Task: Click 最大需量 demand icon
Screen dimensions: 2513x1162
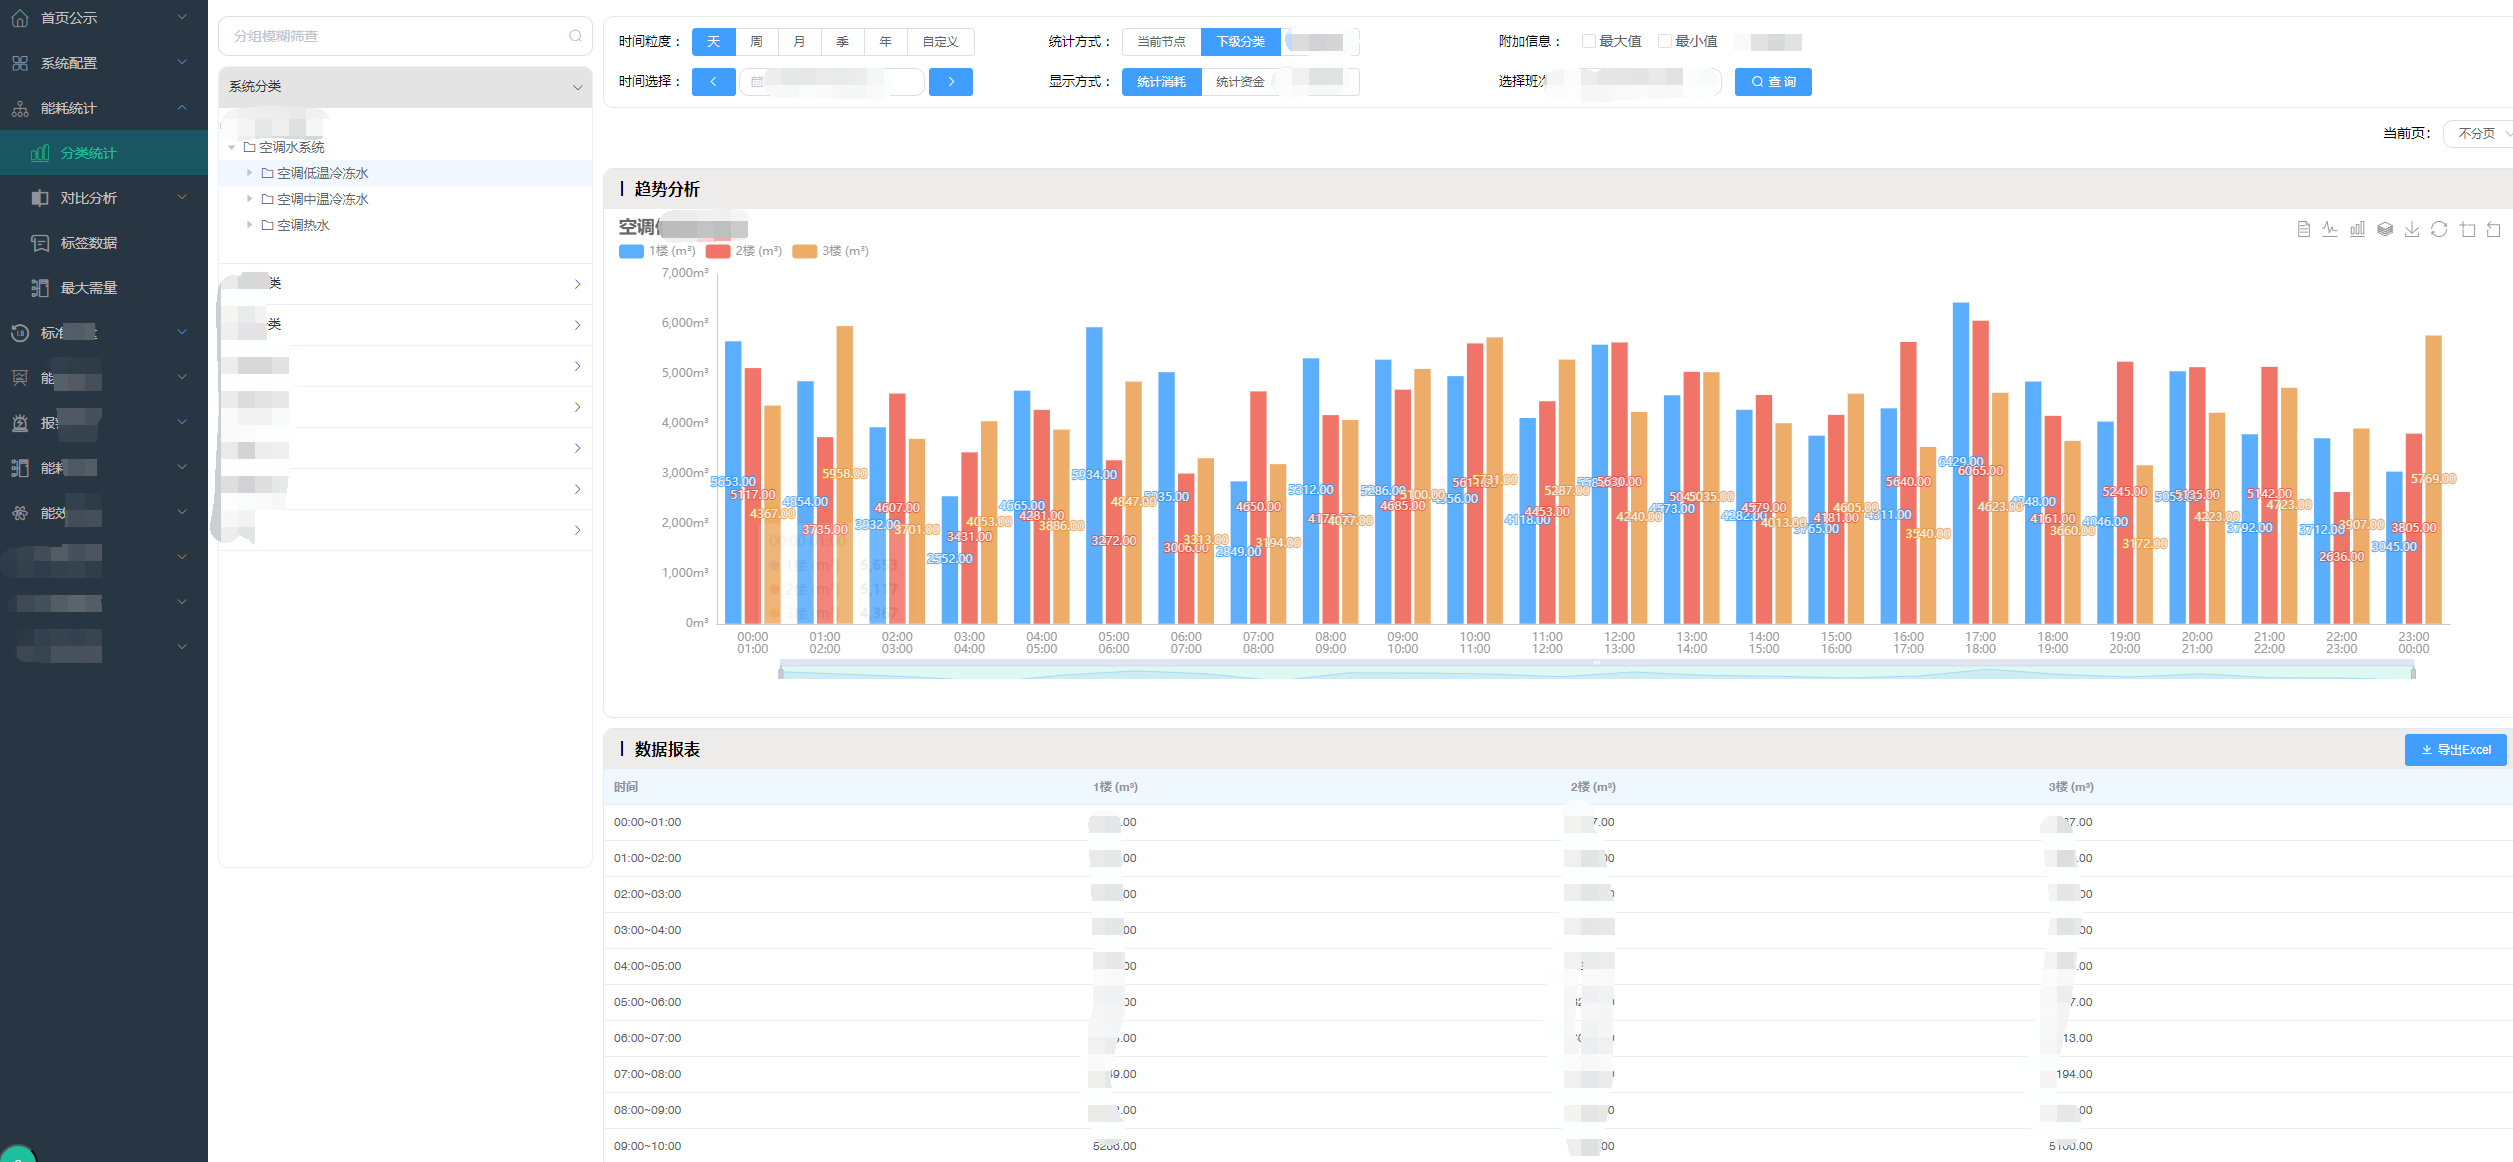Action: [40, 288]
